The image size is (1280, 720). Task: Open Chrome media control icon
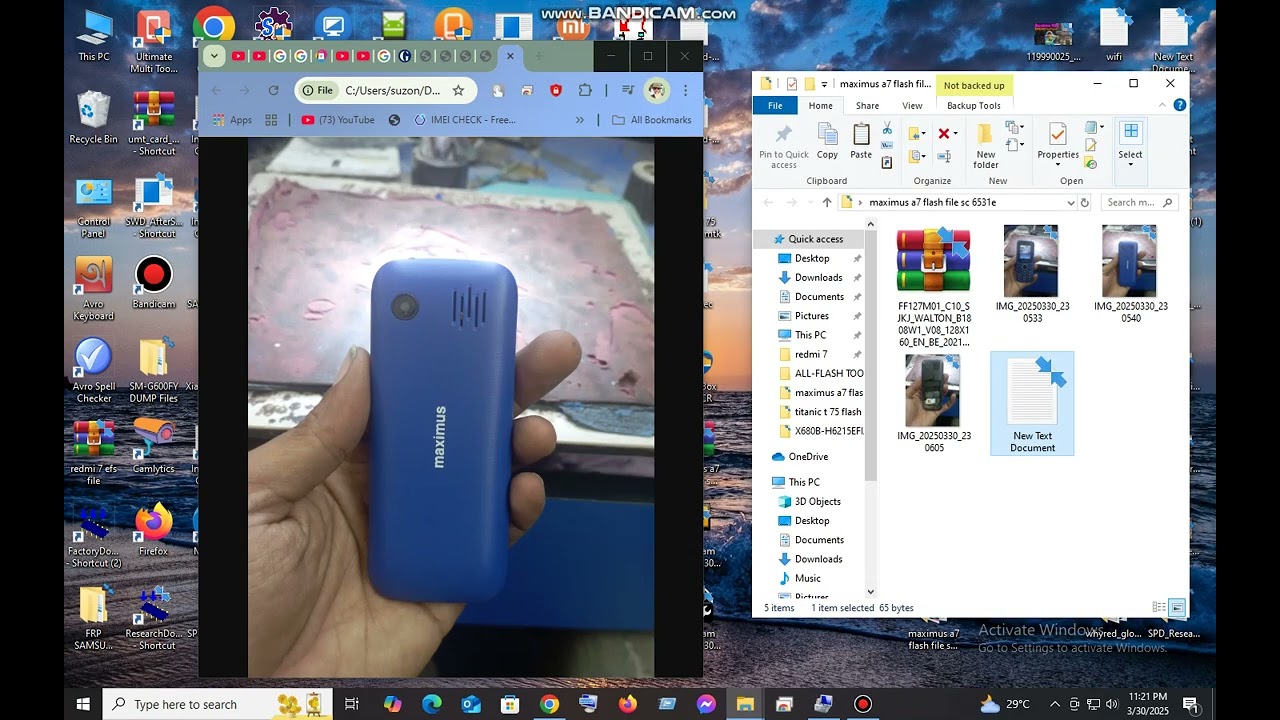coord(627,90)
